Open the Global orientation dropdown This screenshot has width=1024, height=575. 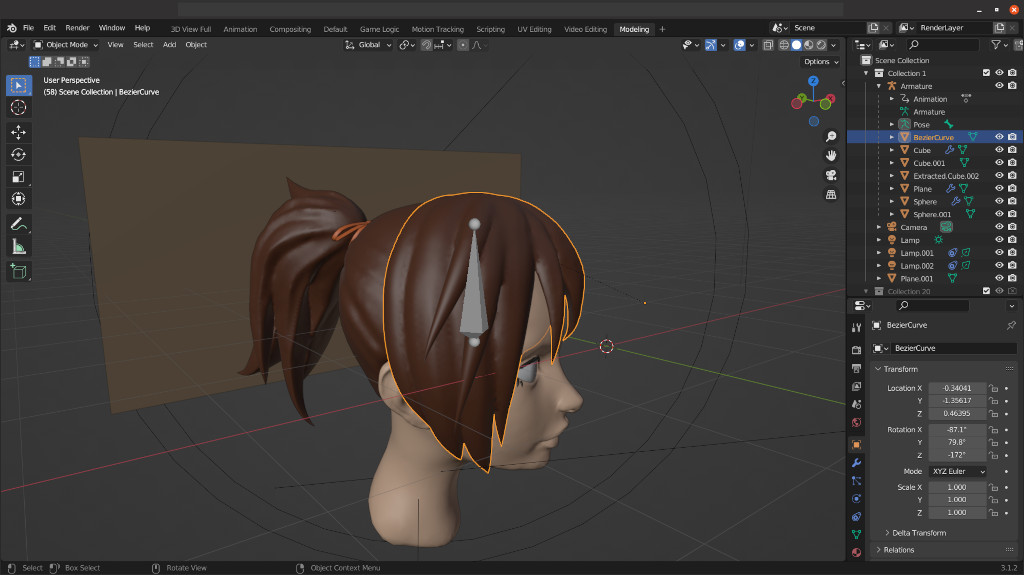(368, 45)
